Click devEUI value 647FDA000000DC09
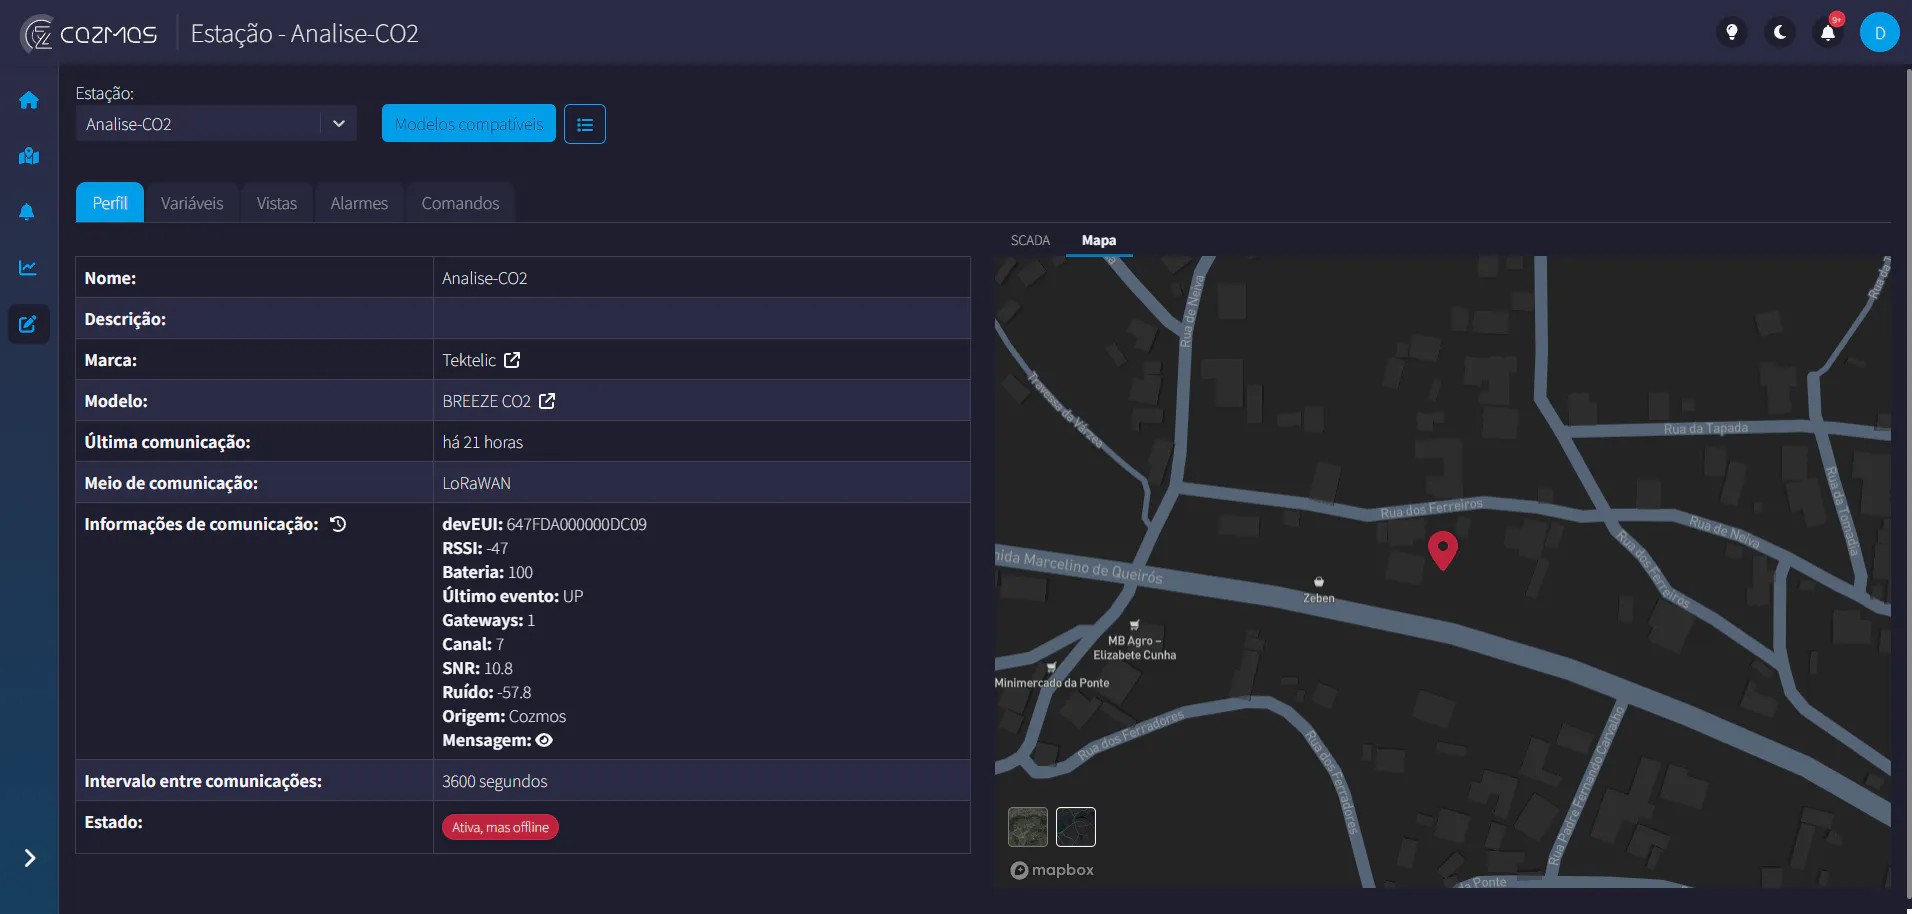Image resolution: width=1912 pixels, height=914 pixels. pyautogui.click(x=576, y=524)
